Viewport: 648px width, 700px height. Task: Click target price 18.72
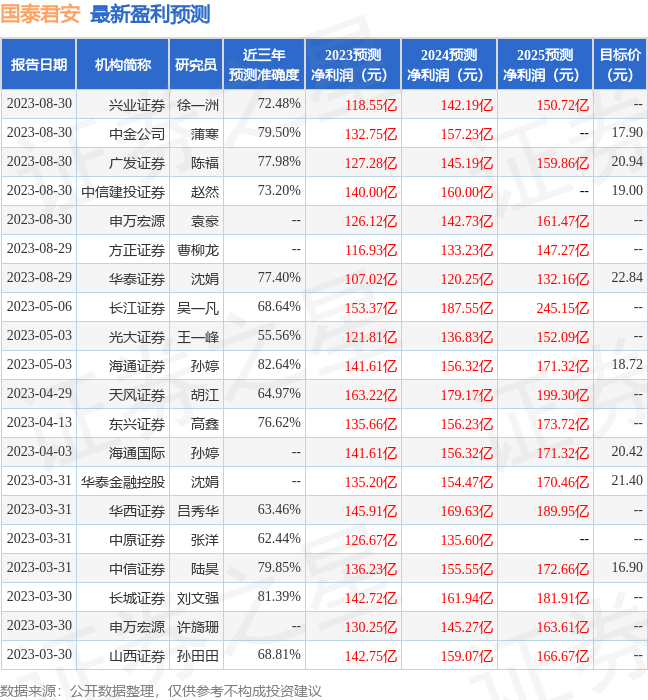coord(627,365)
